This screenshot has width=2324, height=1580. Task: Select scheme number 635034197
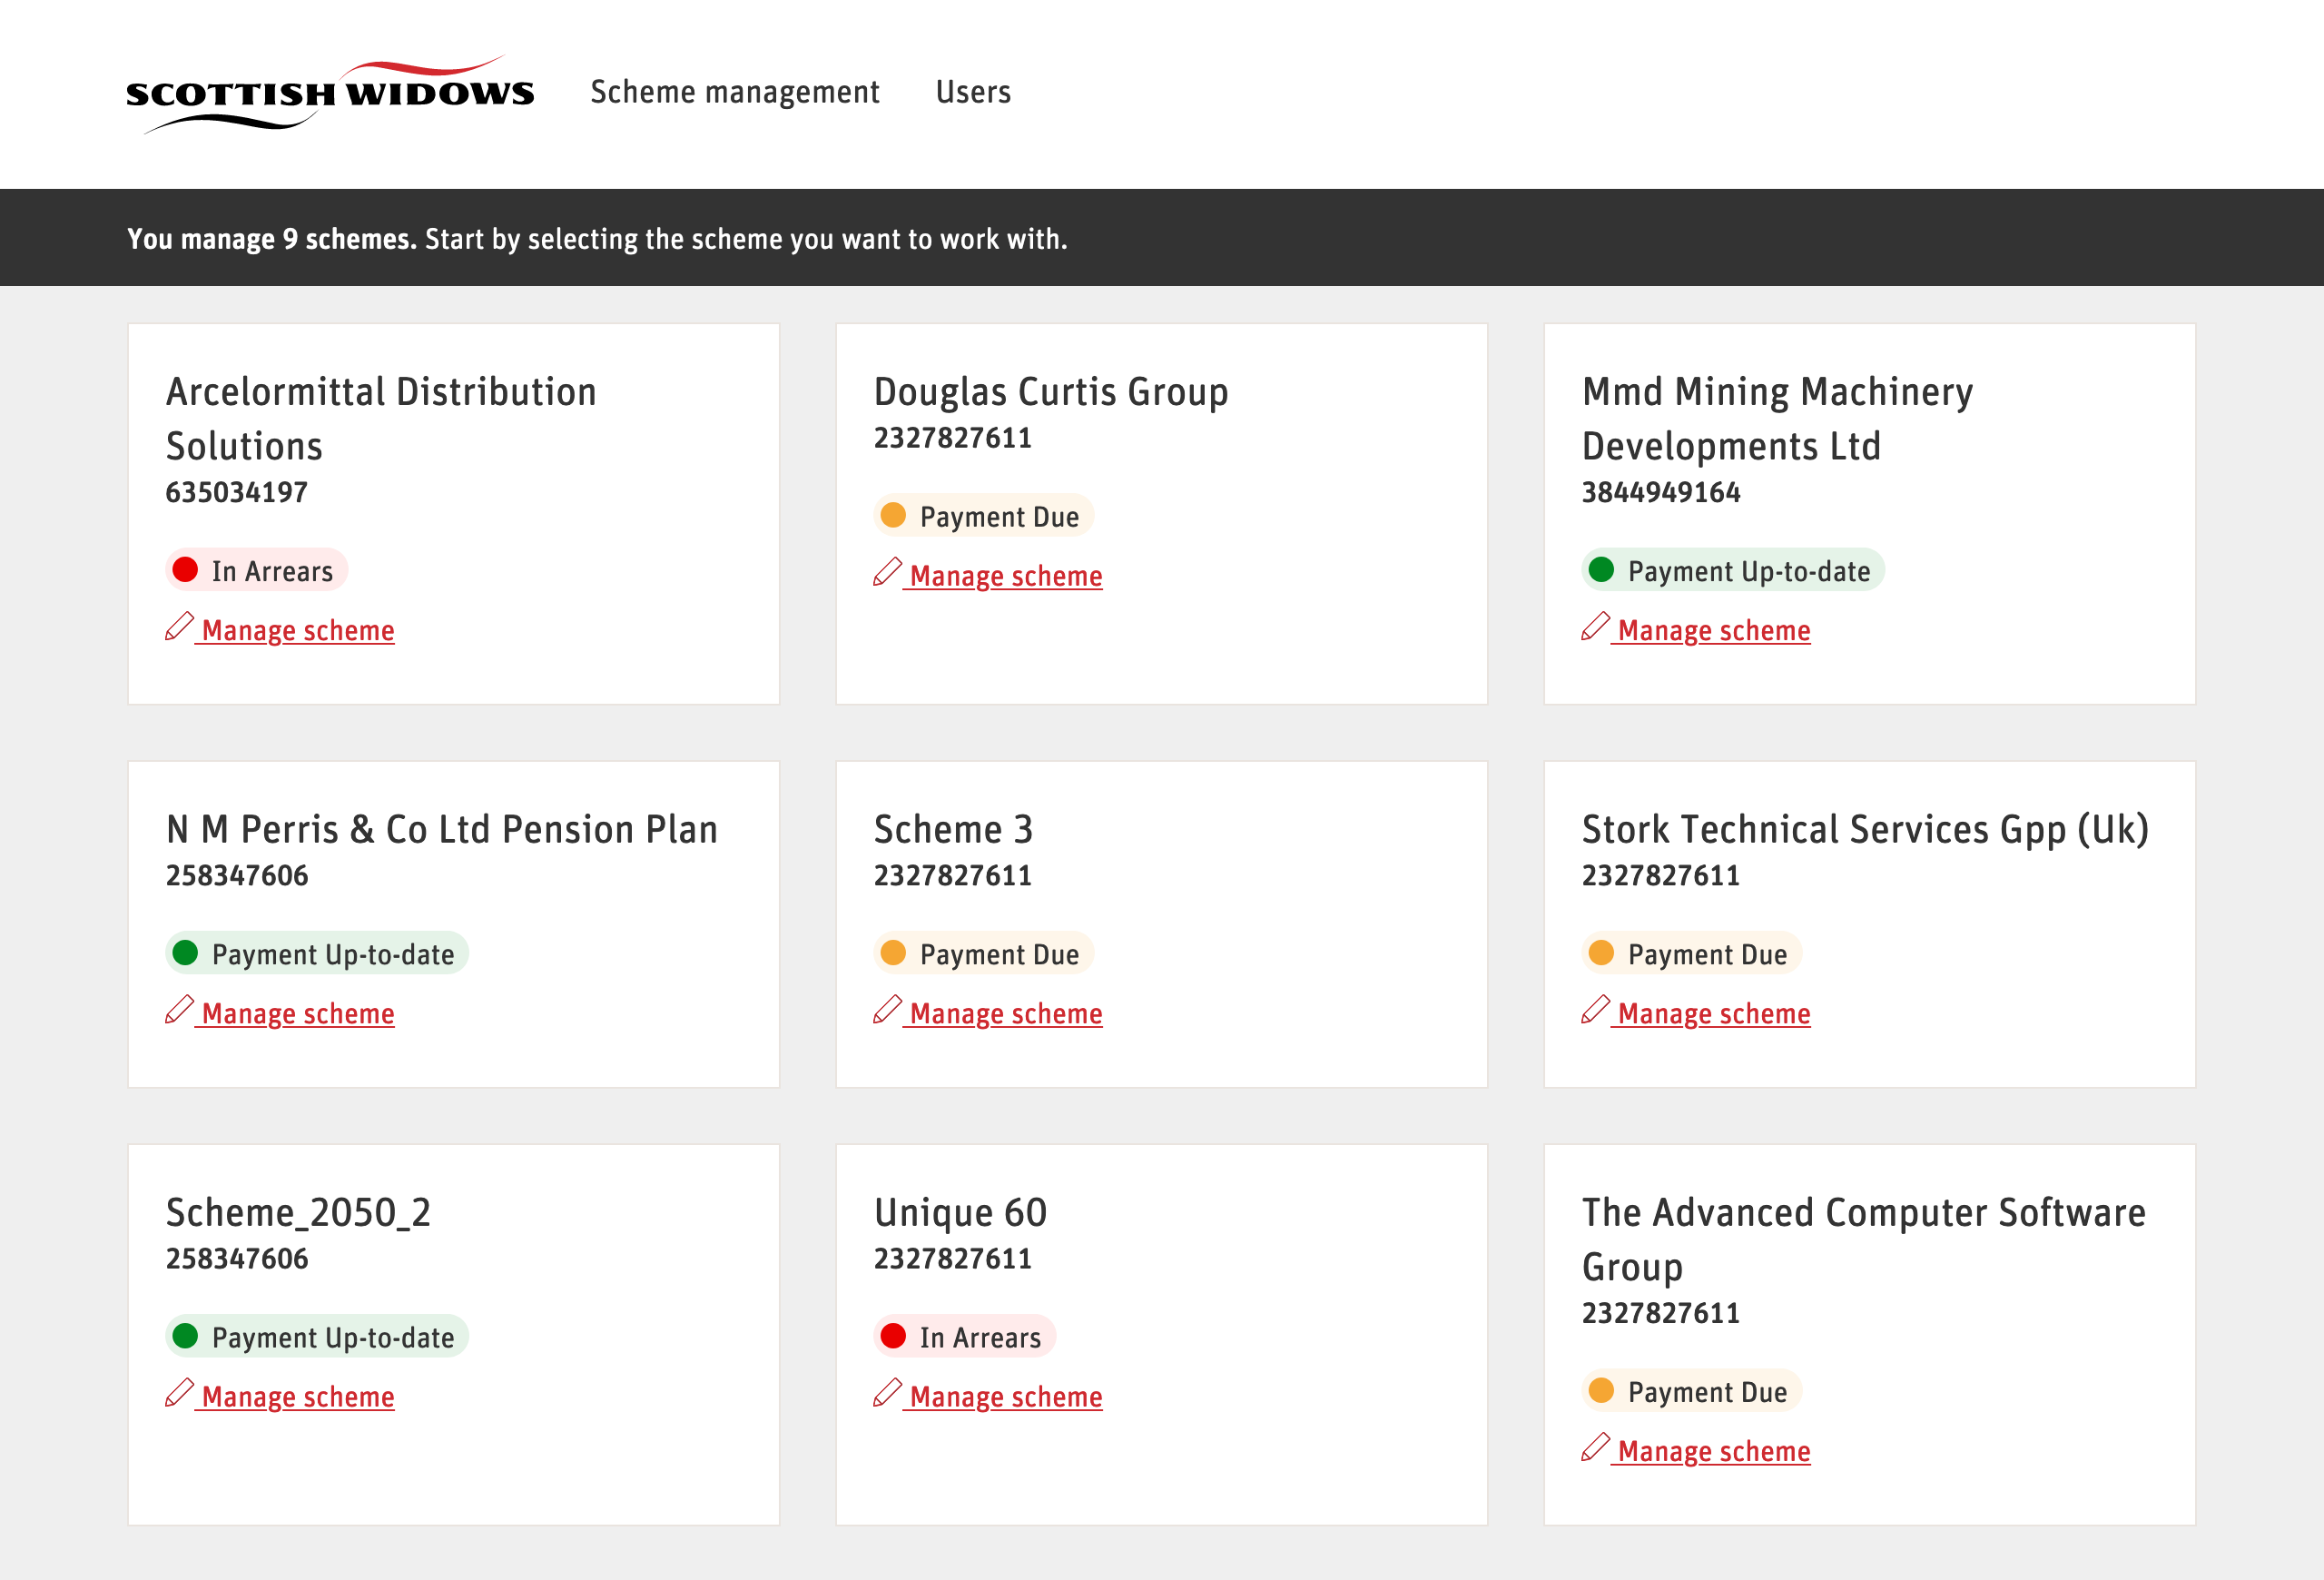[x=237, y=492]
